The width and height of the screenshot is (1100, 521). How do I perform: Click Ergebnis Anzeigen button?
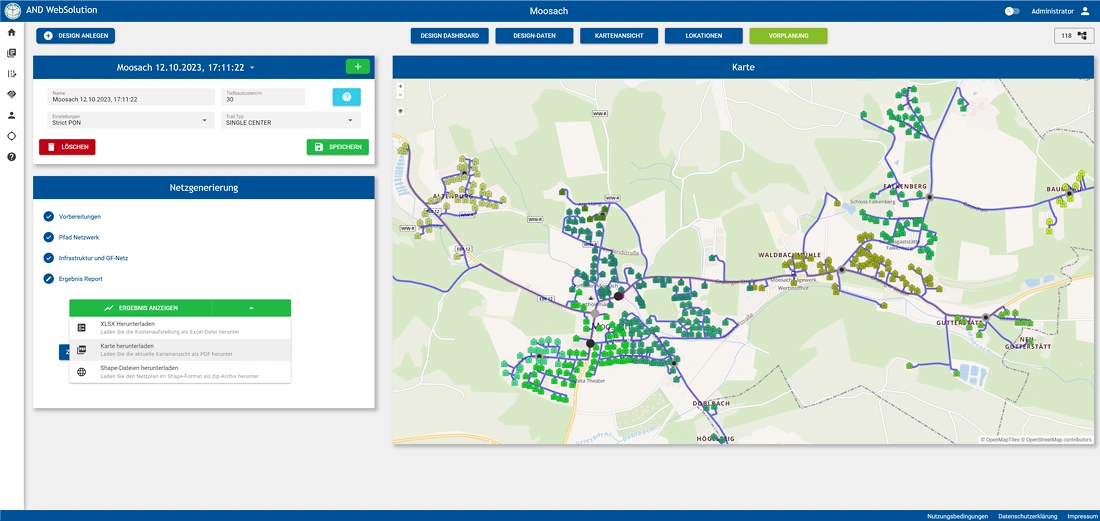140,308
